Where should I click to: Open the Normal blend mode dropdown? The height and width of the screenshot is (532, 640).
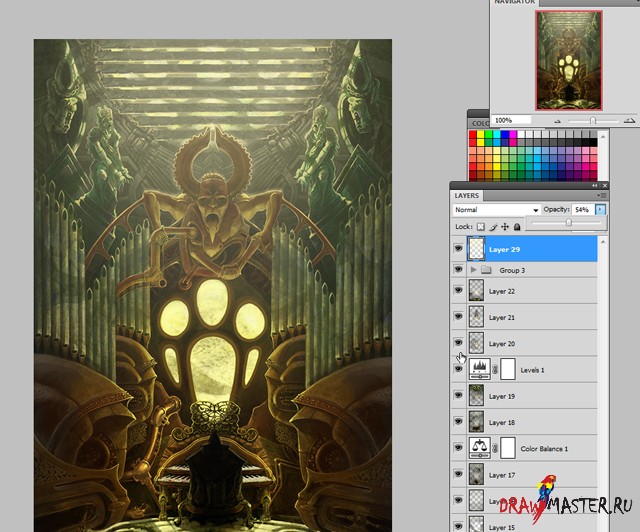coord(497,210)
